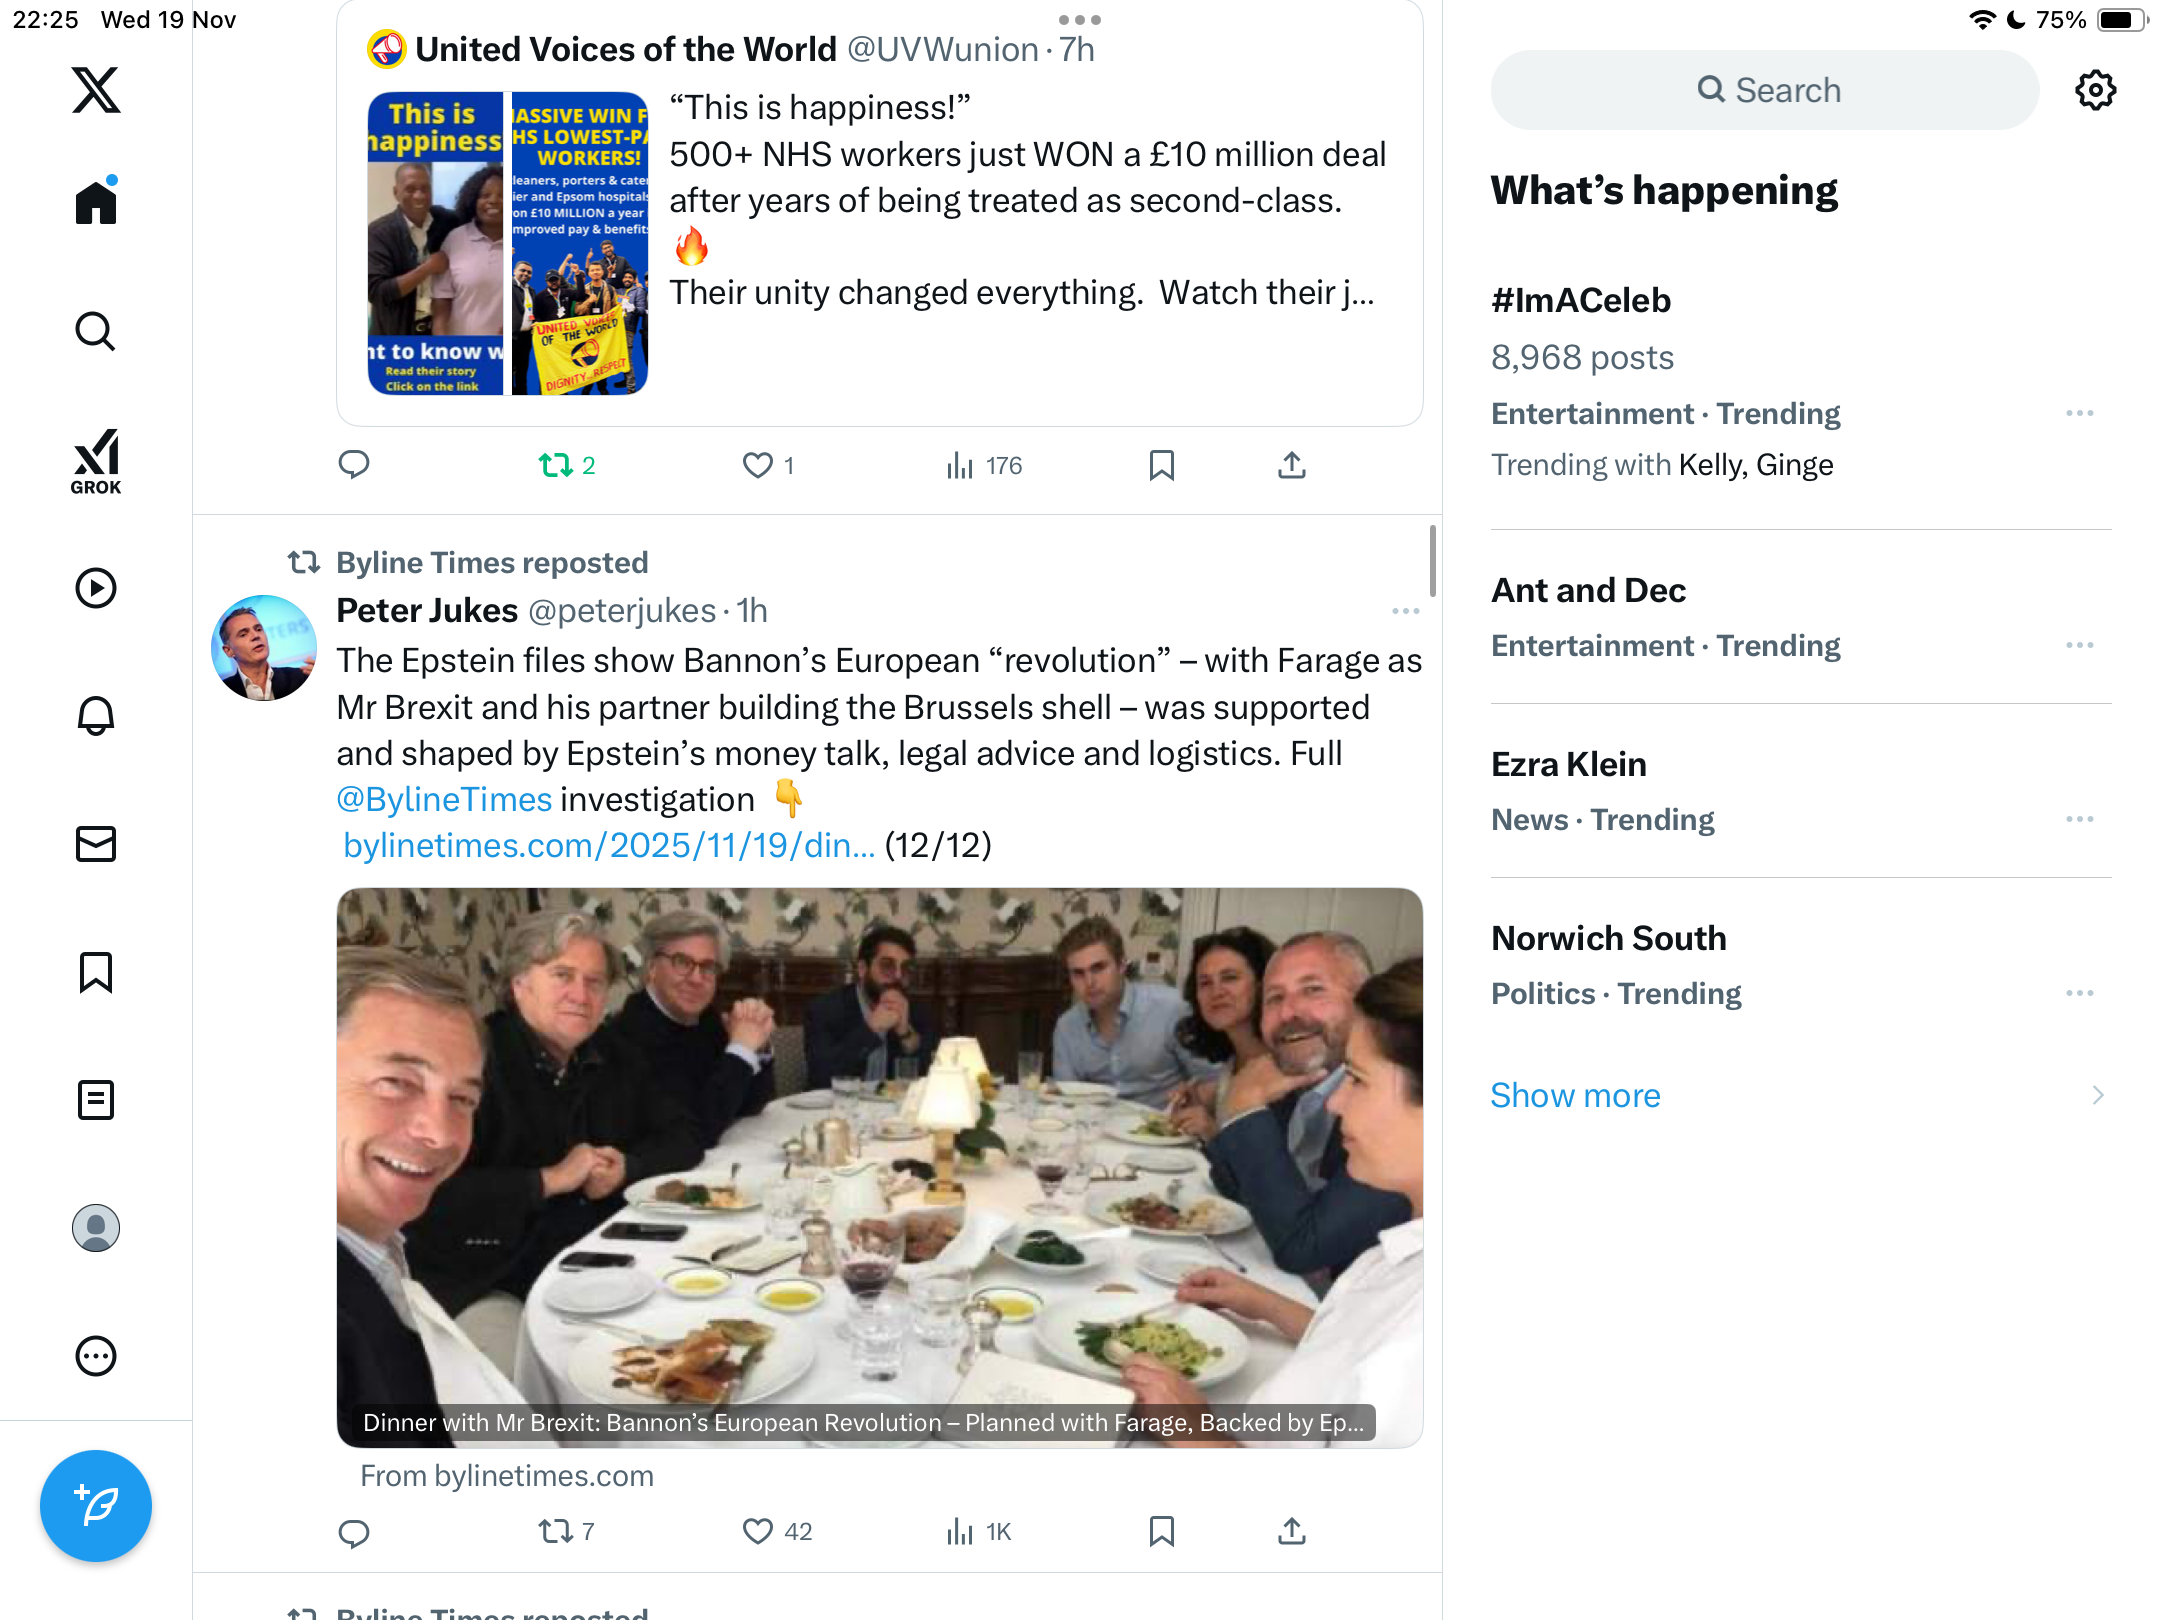The height and width of the screenshot is (1620, 2160).
Task: Open Bookmarks in the sidebar
Action: pos(96,972)
